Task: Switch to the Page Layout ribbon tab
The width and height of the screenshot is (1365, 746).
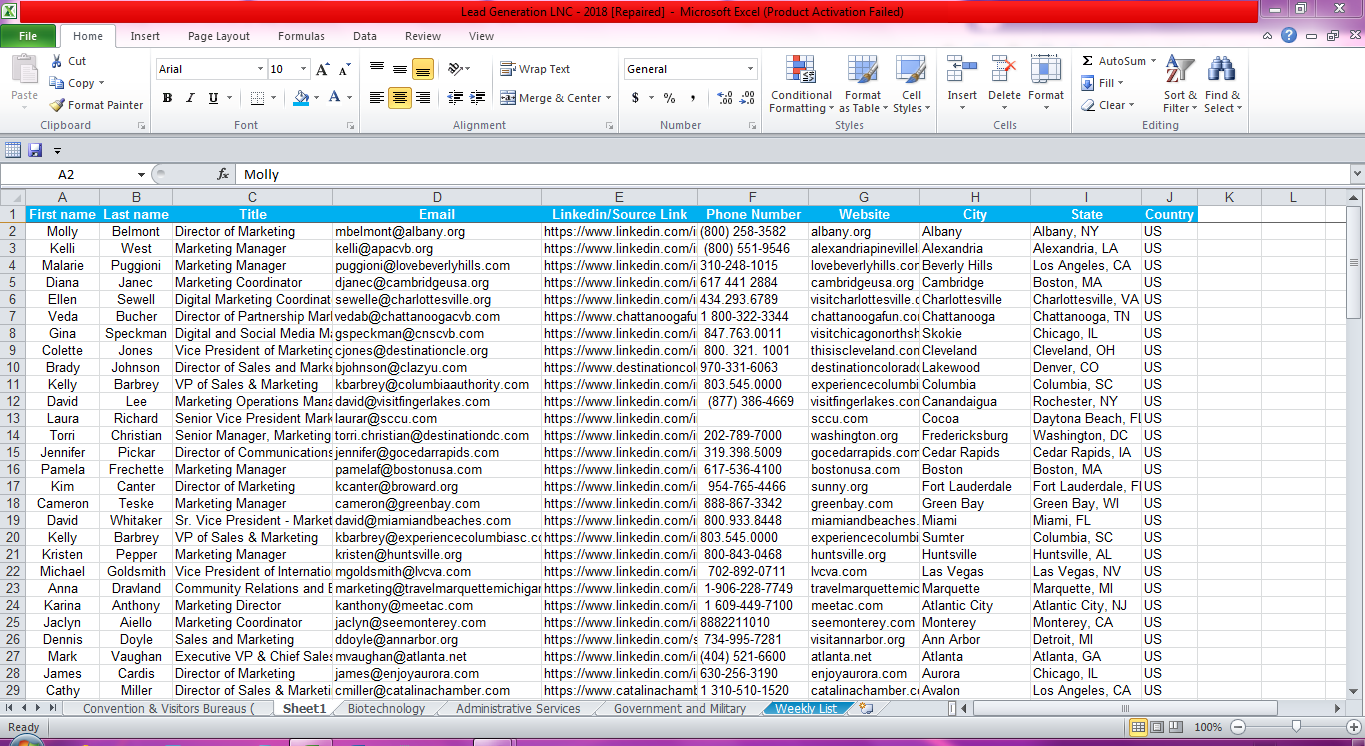Action: click(219, 36)
